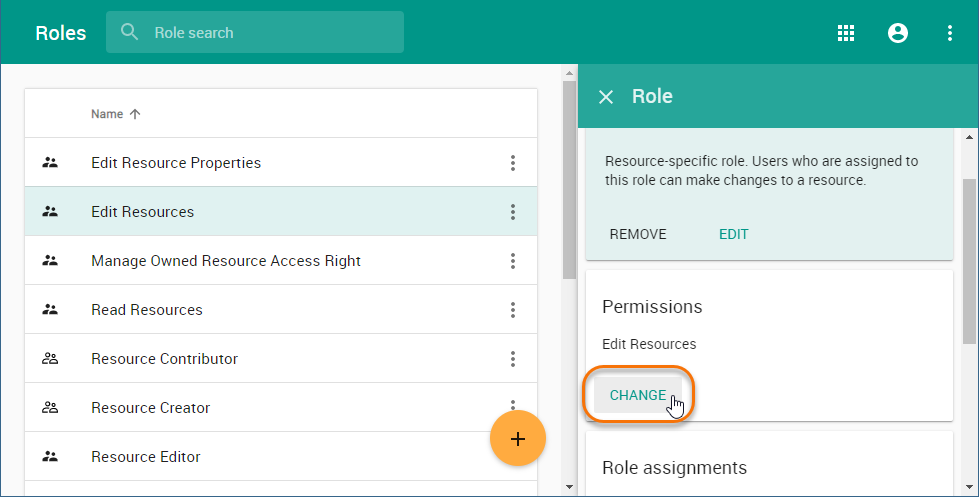Click the magnifier icon in search bar
Viewport: 979px width, 497px height.
click(x=130, y=32)
